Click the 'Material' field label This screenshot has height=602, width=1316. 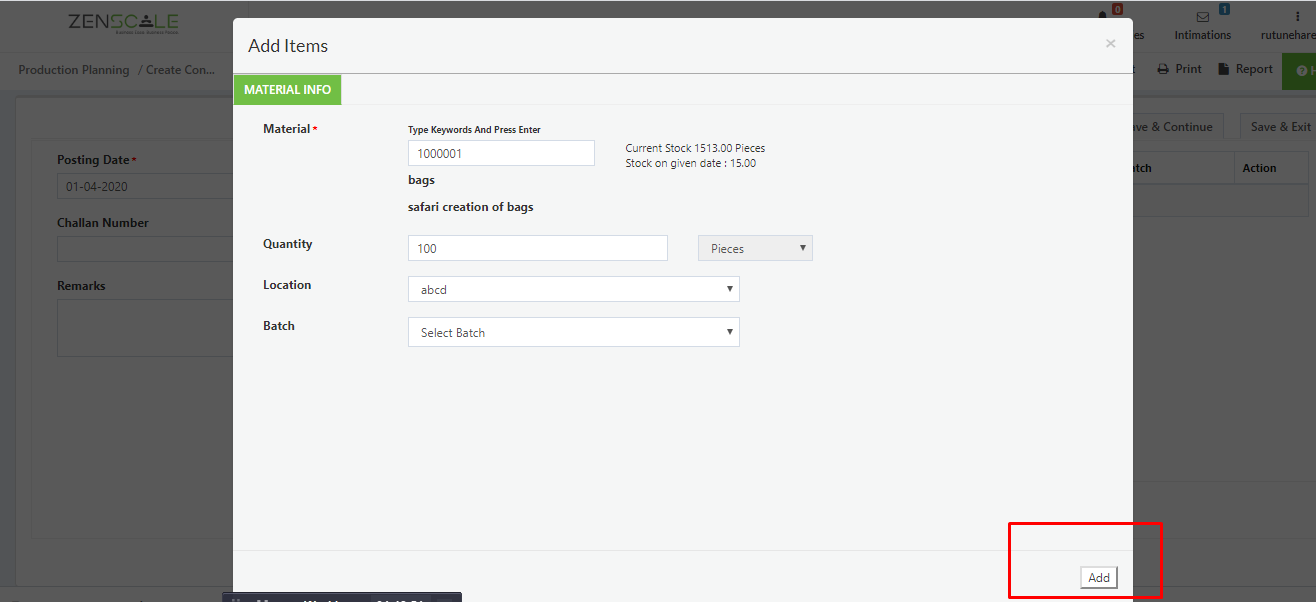(x=287, y=129)
